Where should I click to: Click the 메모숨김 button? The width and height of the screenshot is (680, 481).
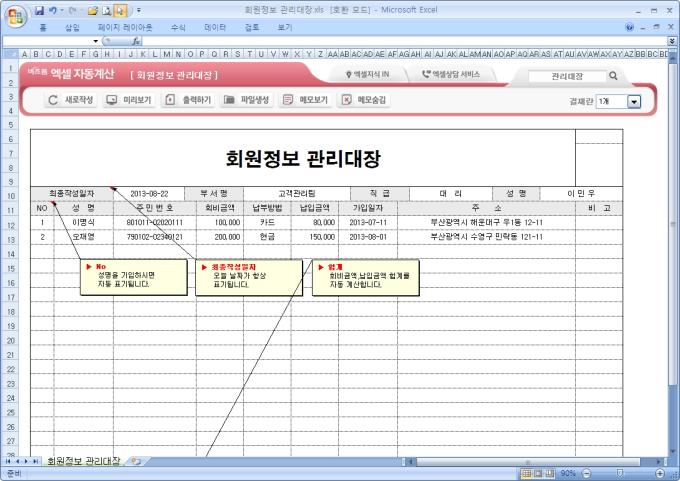coord(363,100)
